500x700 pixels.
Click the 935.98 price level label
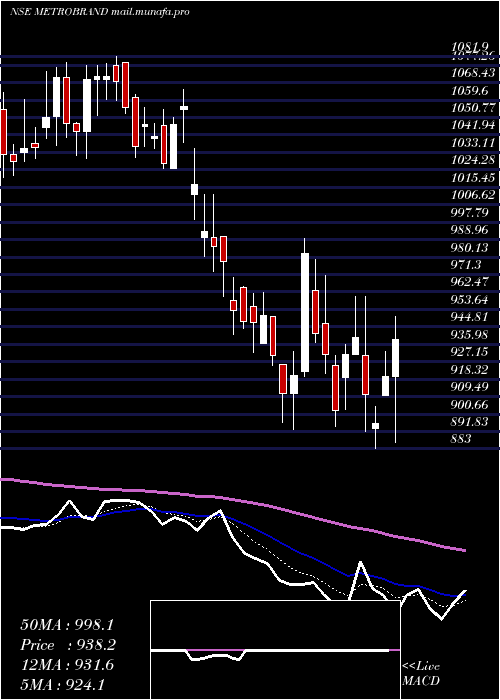point(470,334)
